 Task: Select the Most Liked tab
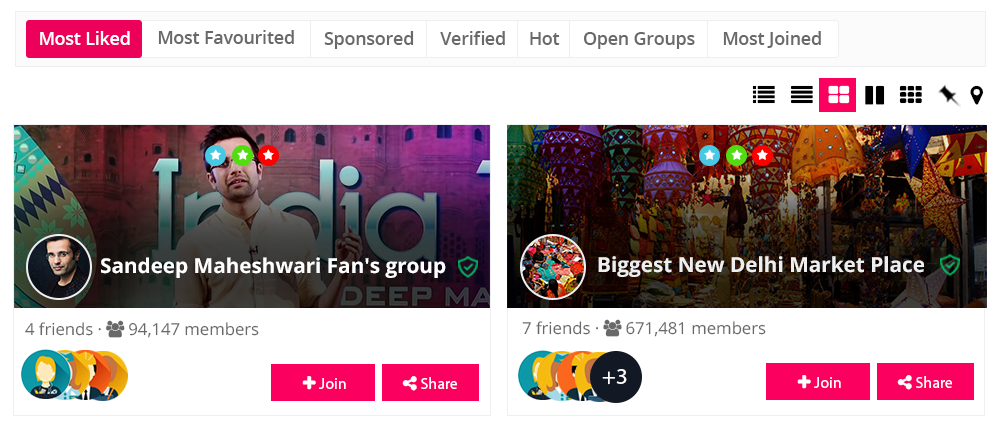(84, 39)
